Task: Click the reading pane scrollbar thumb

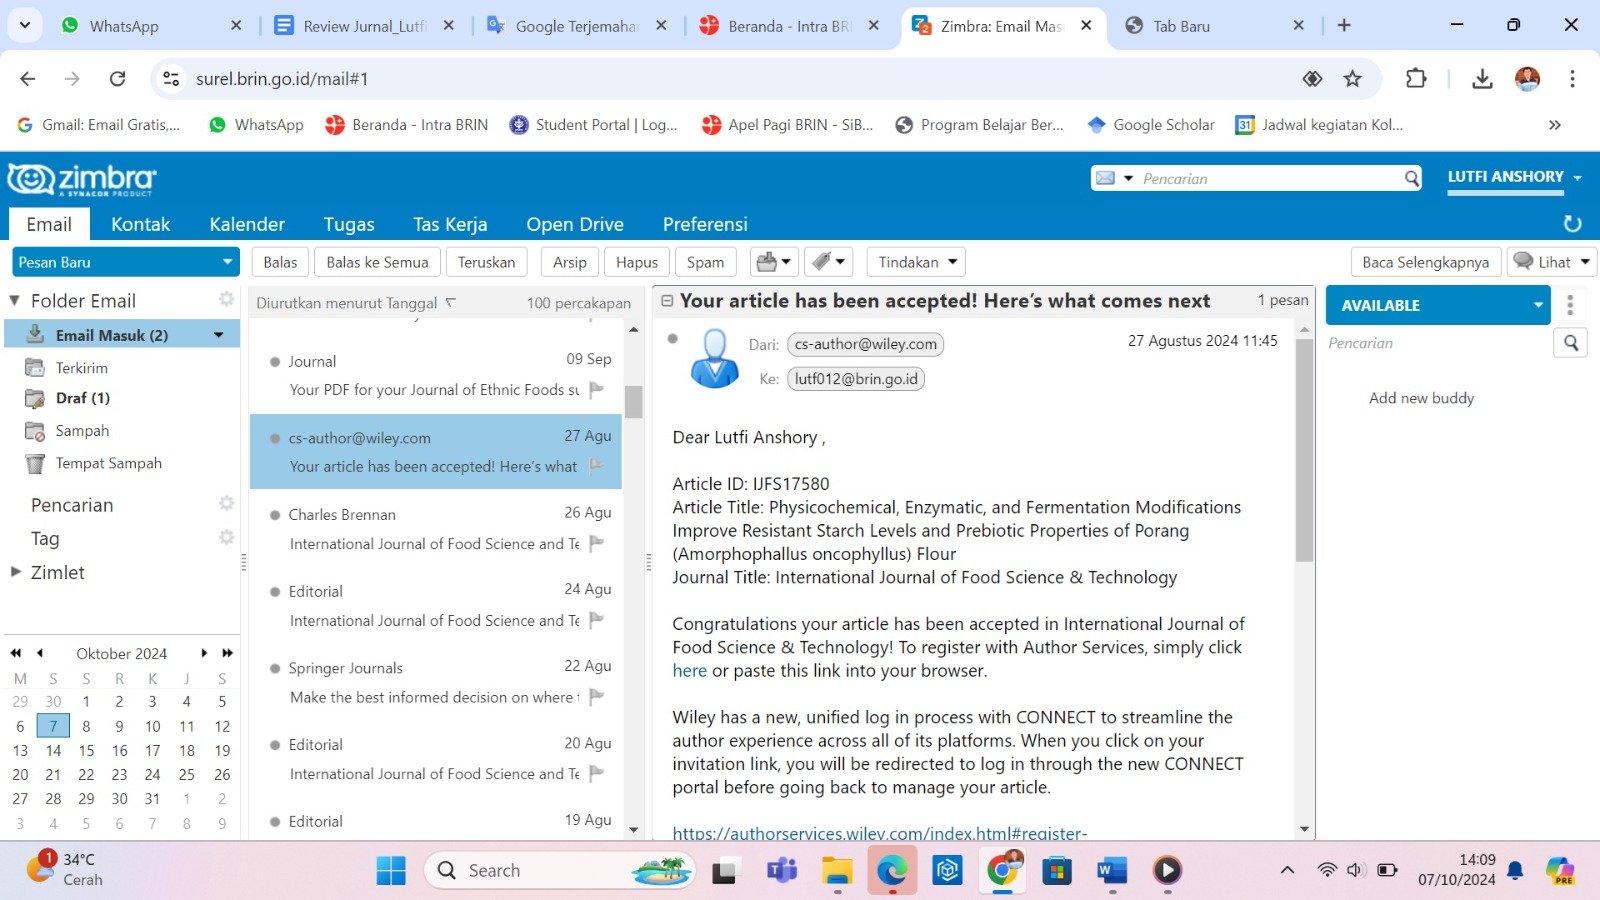Action: (x=1304, y=450)
